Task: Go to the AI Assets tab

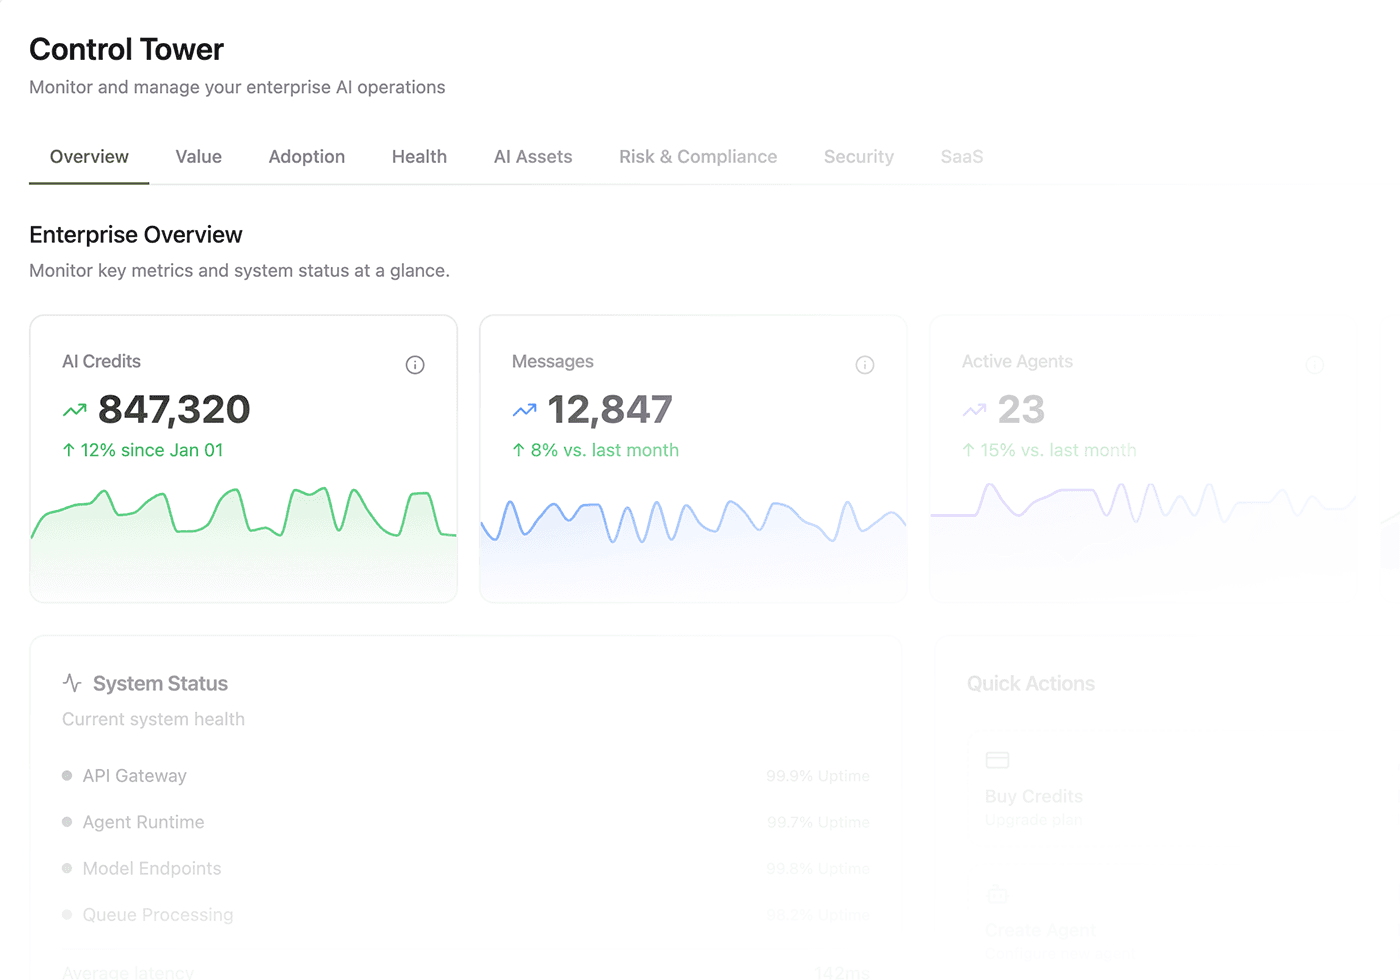Action: click(x=533, y=157)
